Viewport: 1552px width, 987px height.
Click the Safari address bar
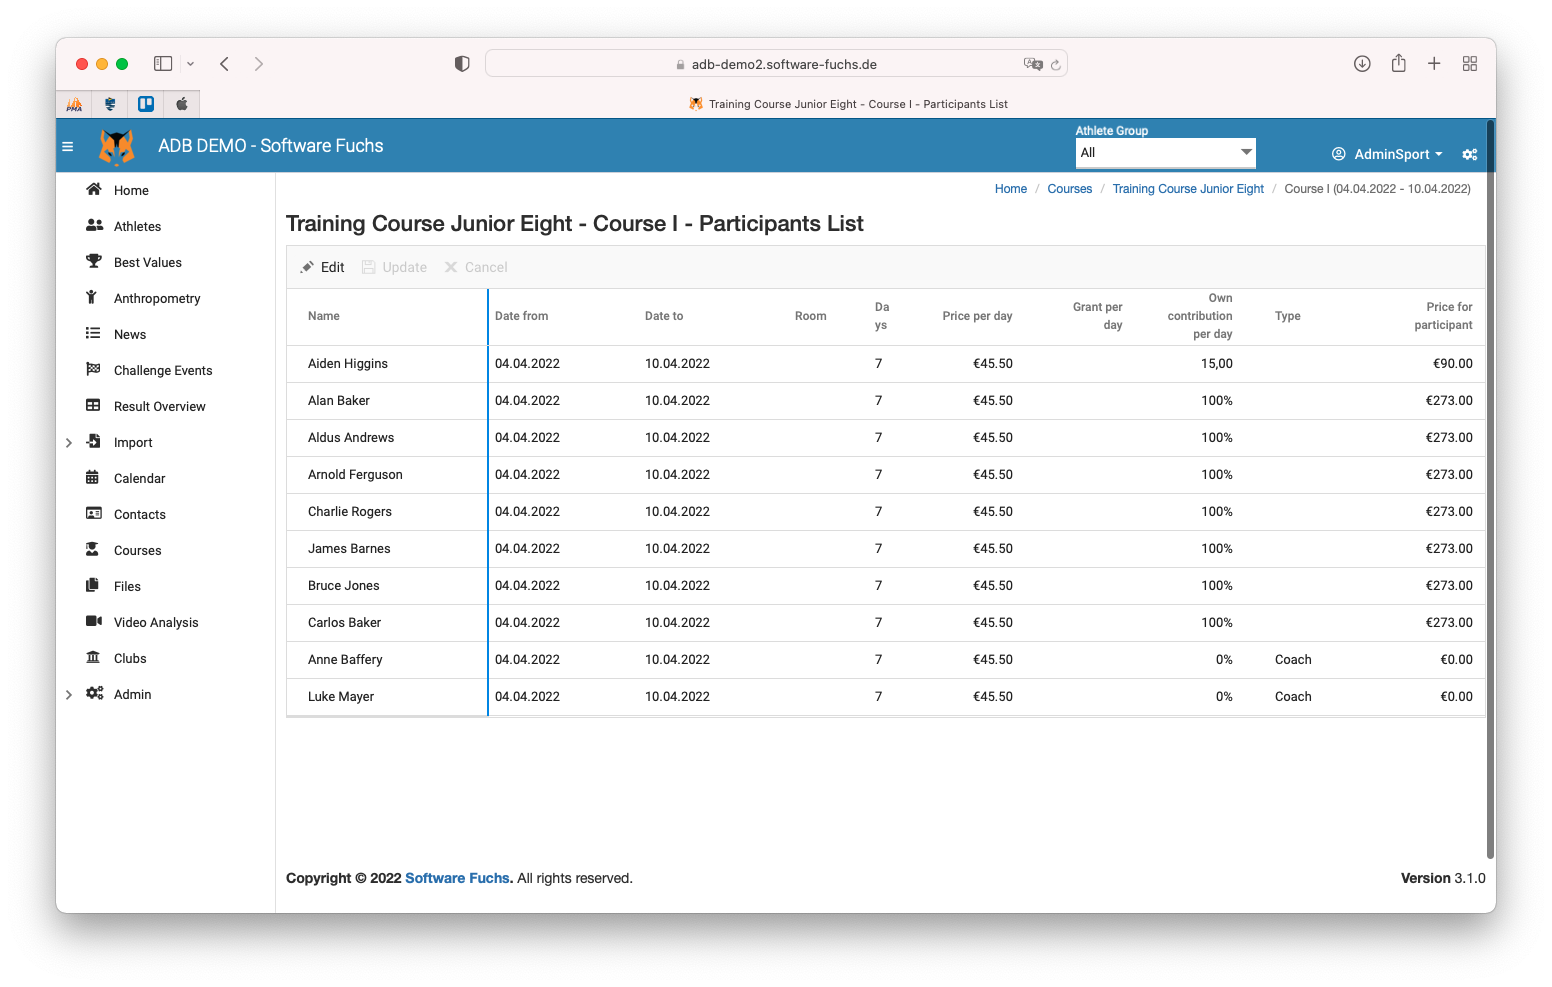pos(776,64)
